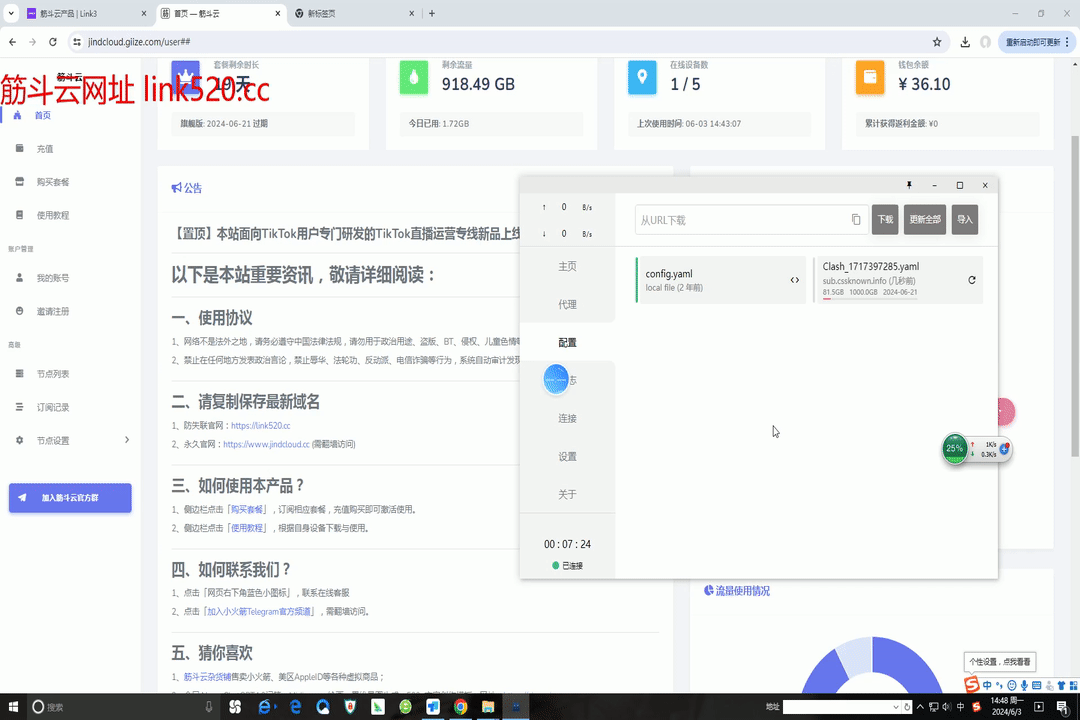1080x720 pixels.
Task: Expand the 节点设置 sidebar item
Action: (127, 440)
